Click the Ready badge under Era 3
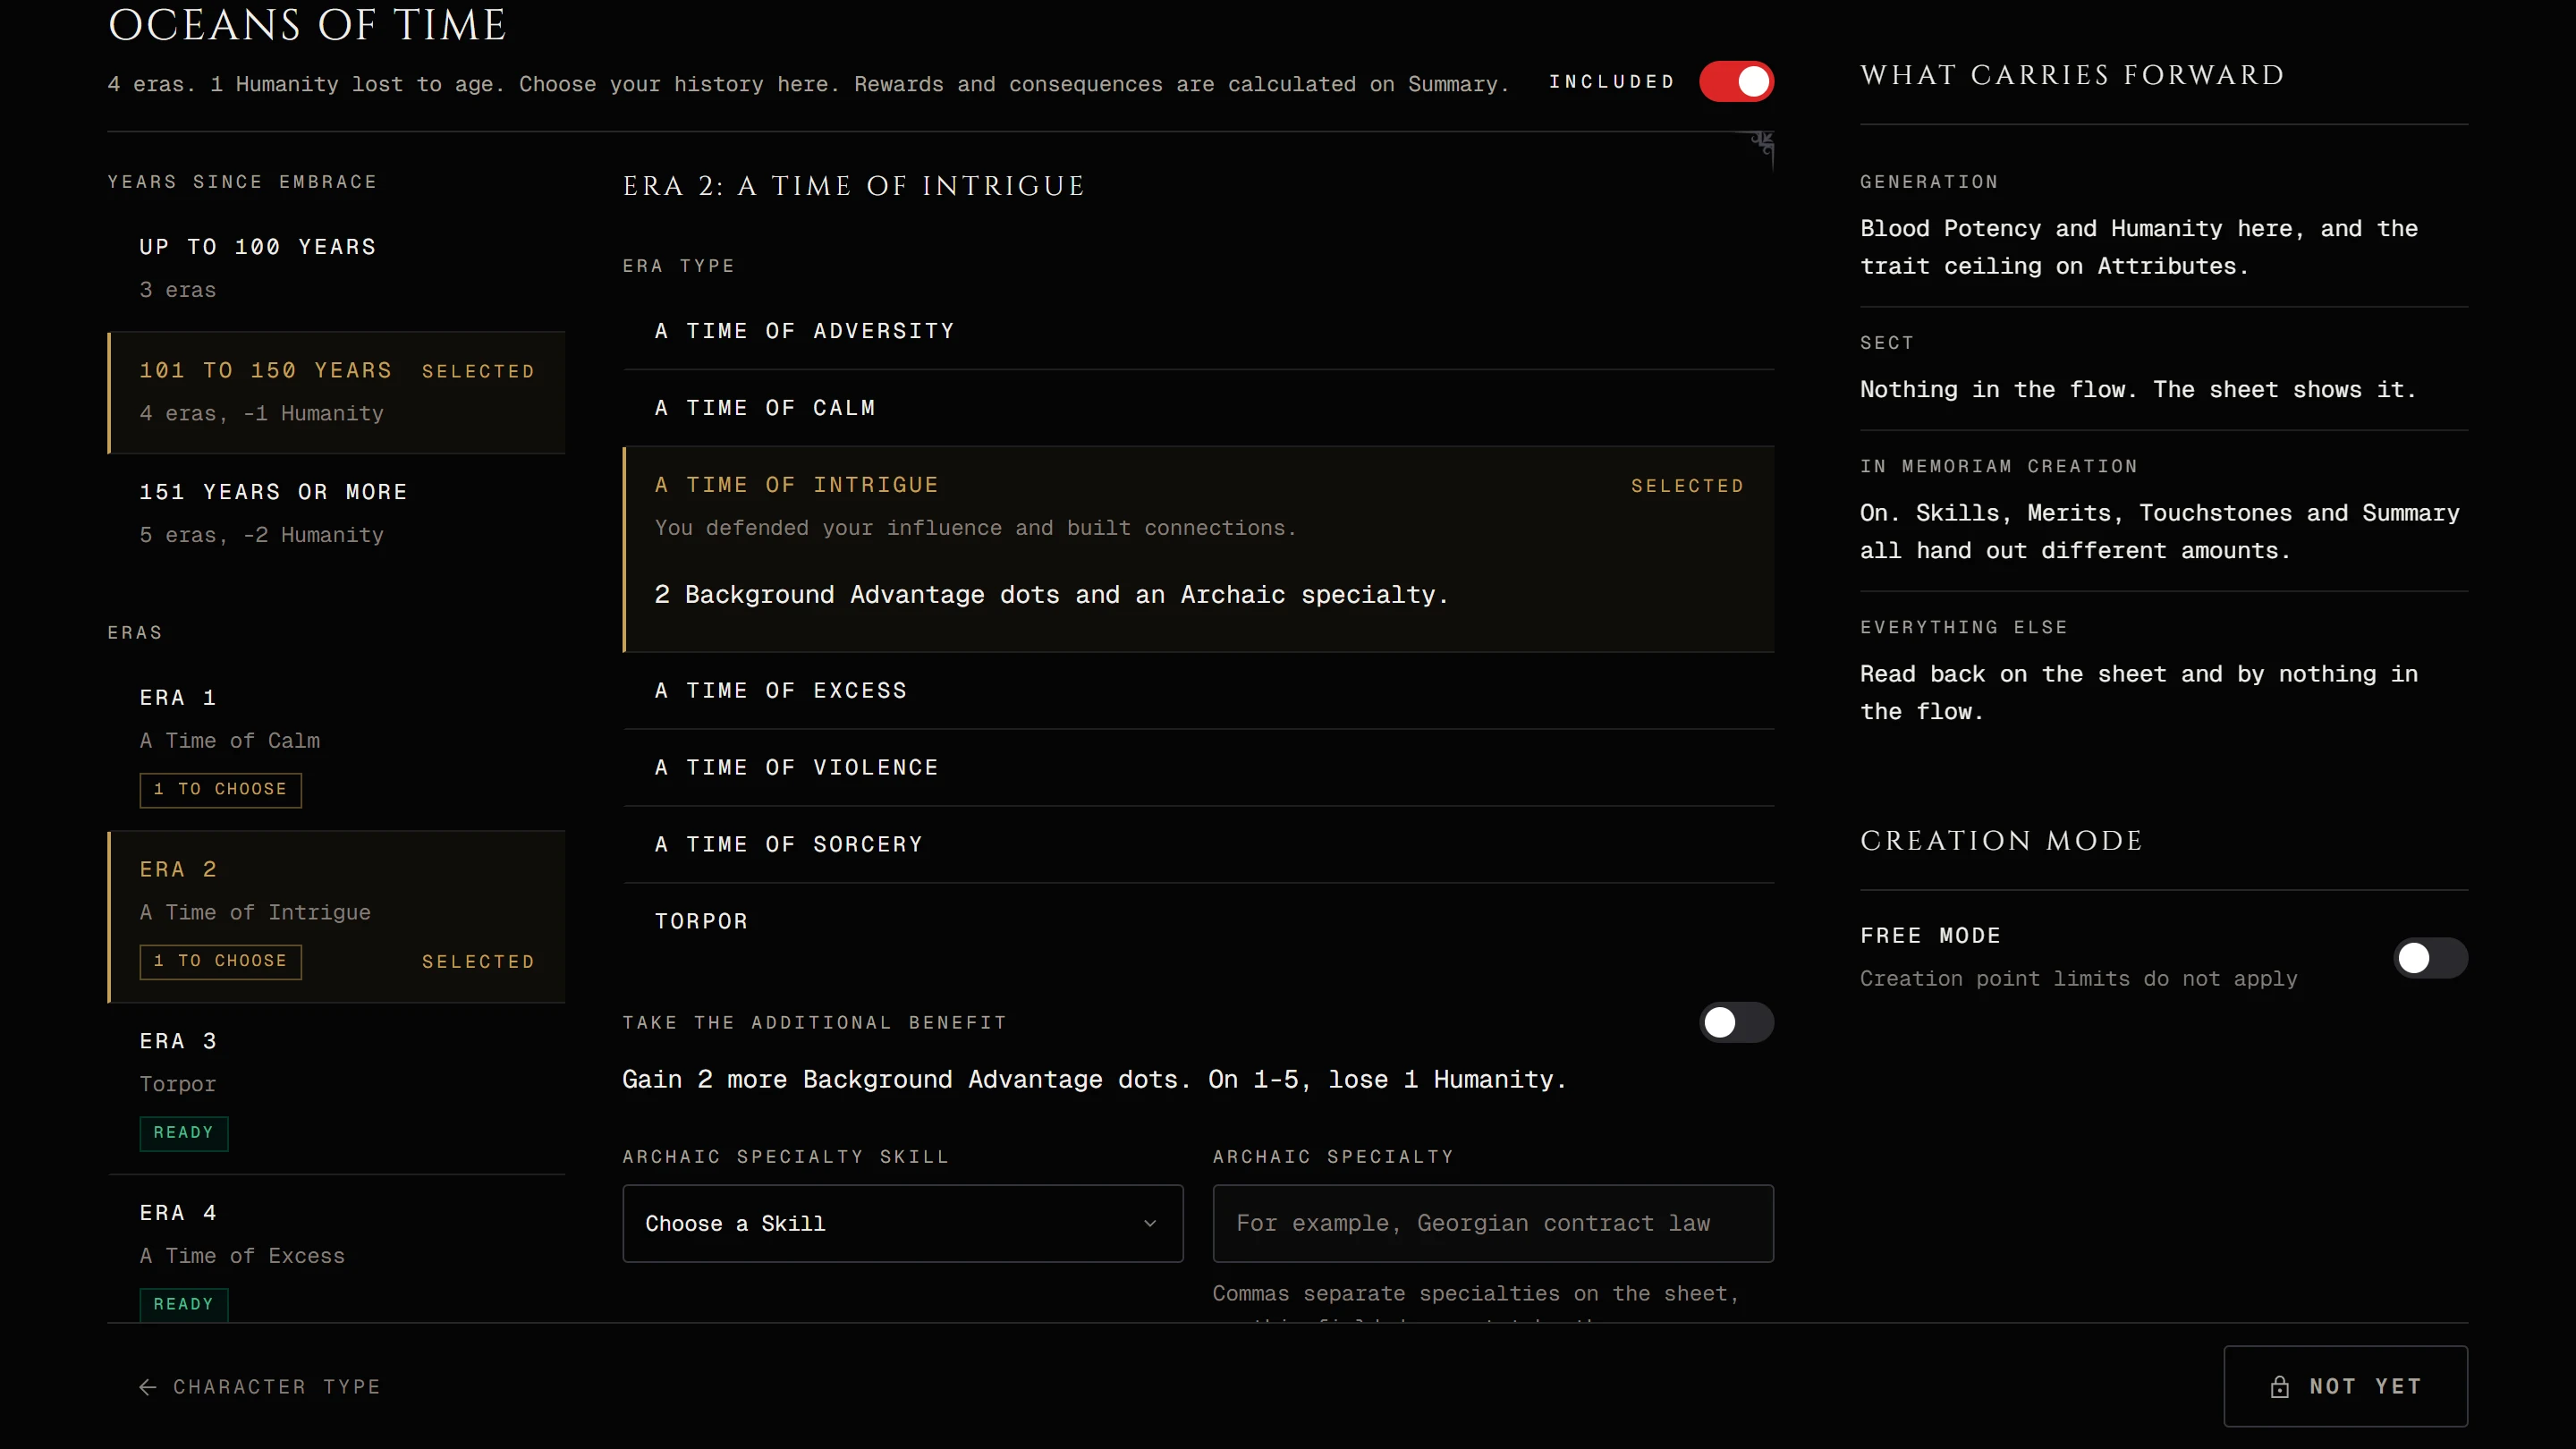Viewport: 2576px width, 1449px height. [x=184, y=1133]
